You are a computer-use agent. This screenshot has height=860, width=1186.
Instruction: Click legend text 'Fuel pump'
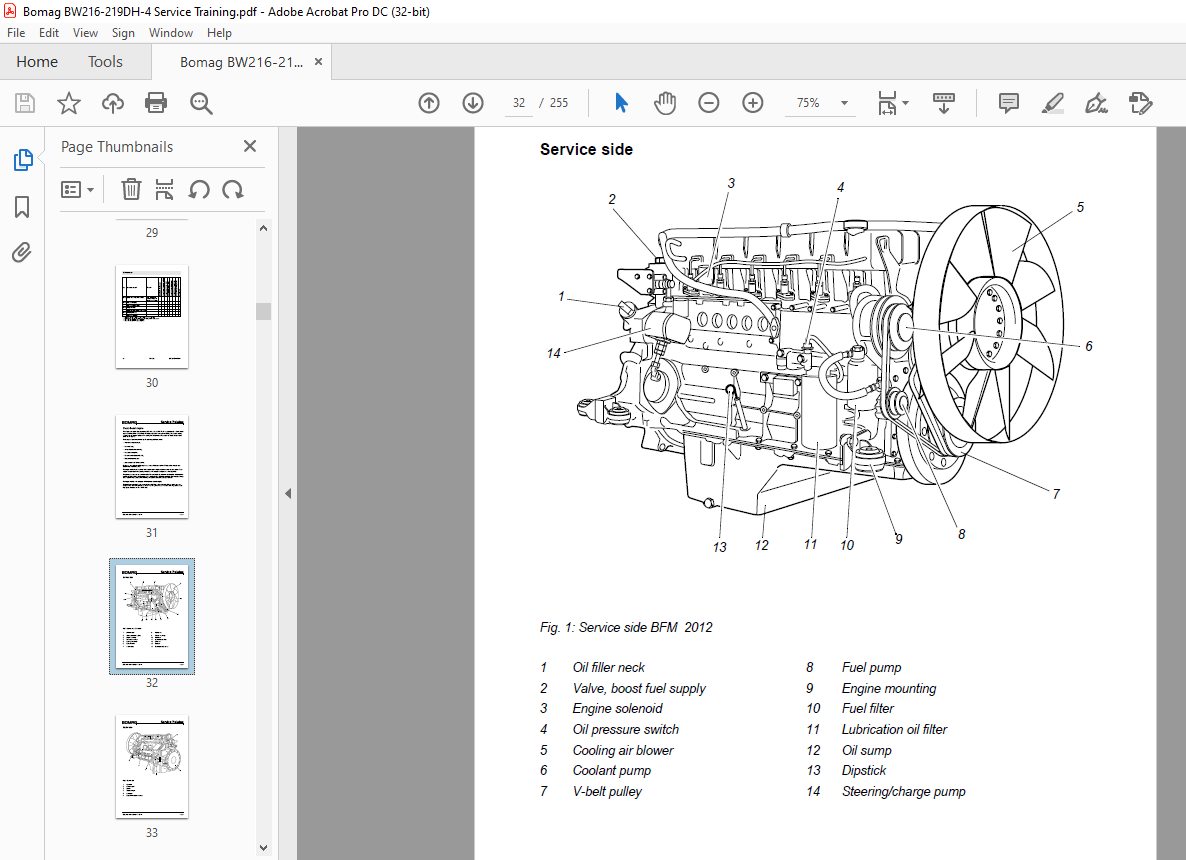pos(871,667)
